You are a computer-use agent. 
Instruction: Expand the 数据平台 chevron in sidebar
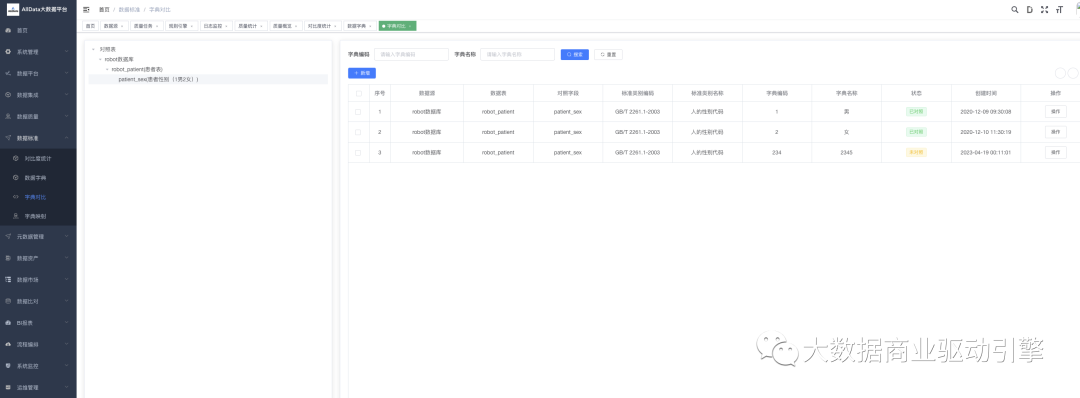(x=67, y=73)
